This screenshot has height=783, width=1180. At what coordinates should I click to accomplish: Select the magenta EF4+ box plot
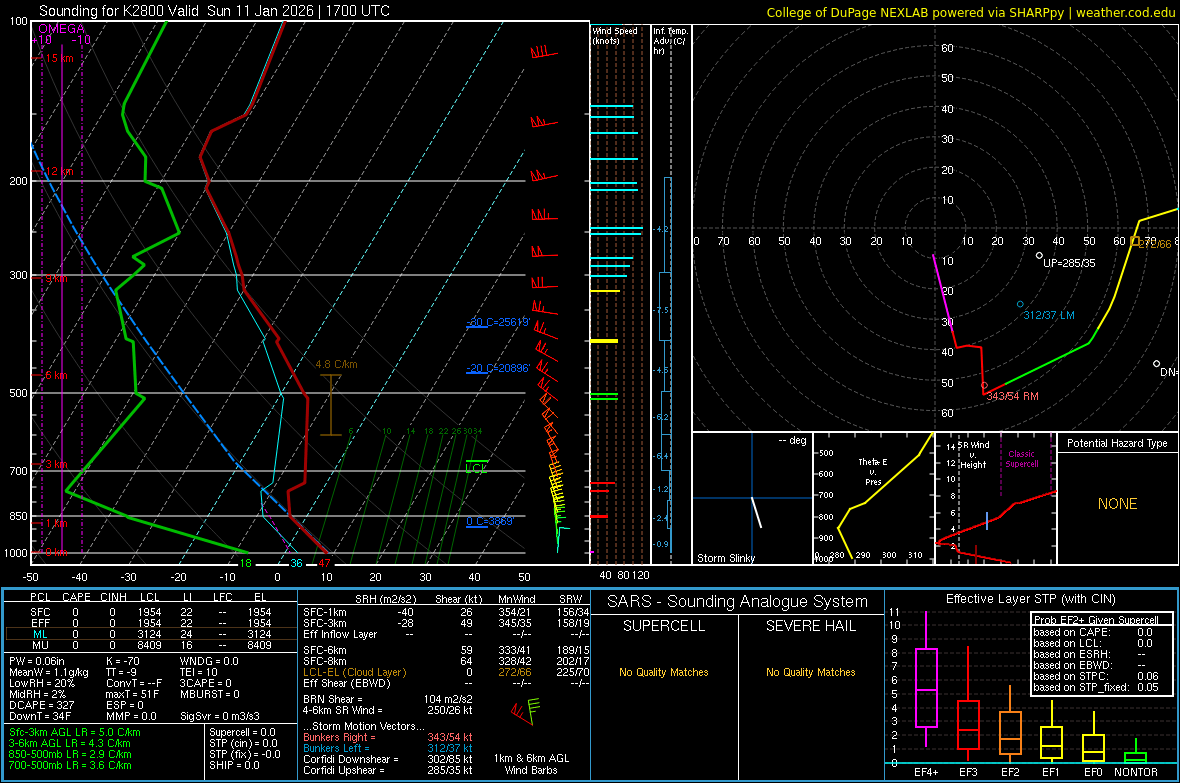(x=926, y=679)
